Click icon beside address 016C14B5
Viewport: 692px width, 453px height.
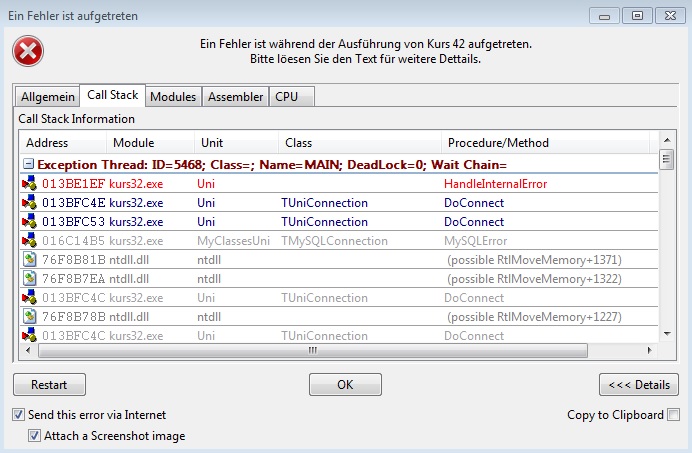tap(30, 241)
